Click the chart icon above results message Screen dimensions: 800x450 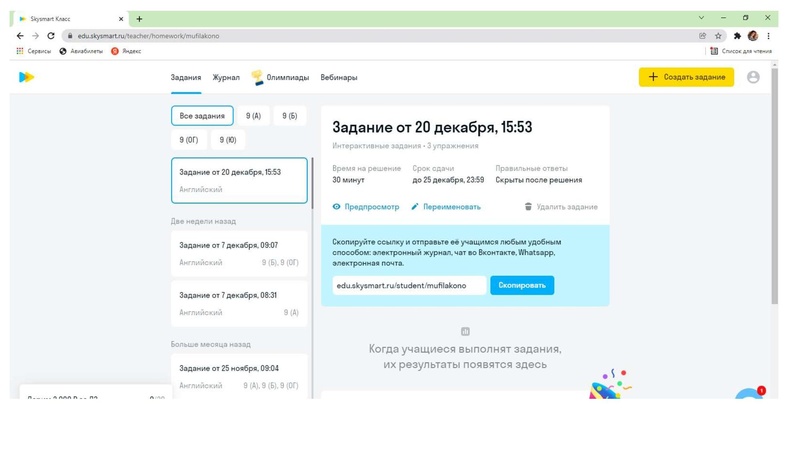coord(465,332)
